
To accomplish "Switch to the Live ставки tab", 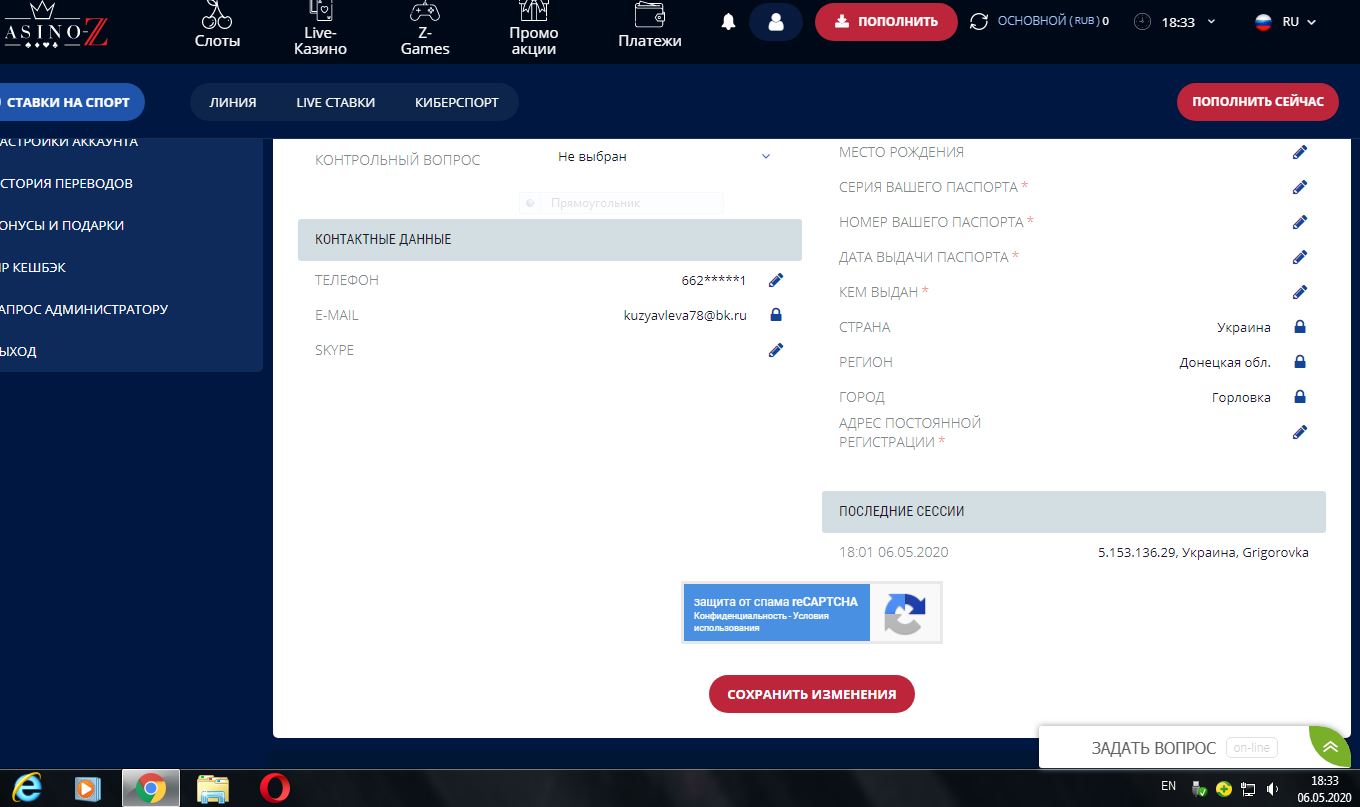I will pyautogui.click(x=336, y=102).
